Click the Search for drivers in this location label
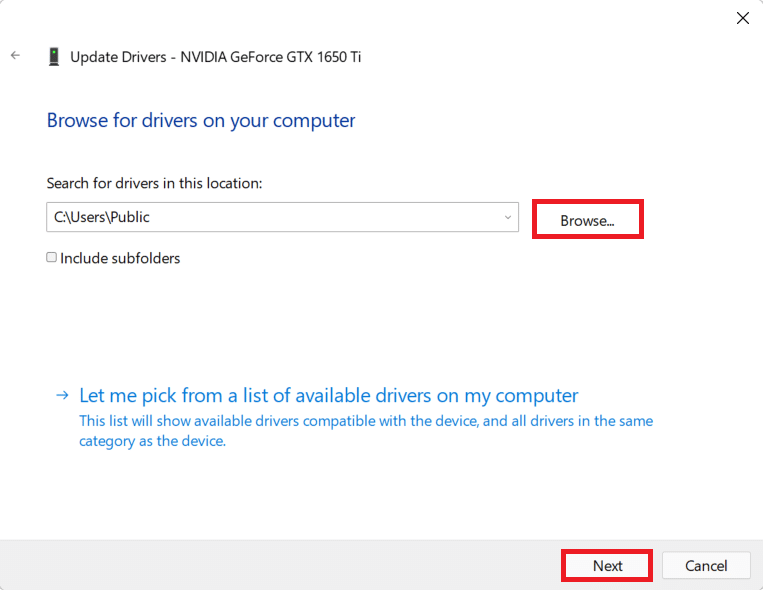Viewport: 763px width, 590px height. (154, 183)
